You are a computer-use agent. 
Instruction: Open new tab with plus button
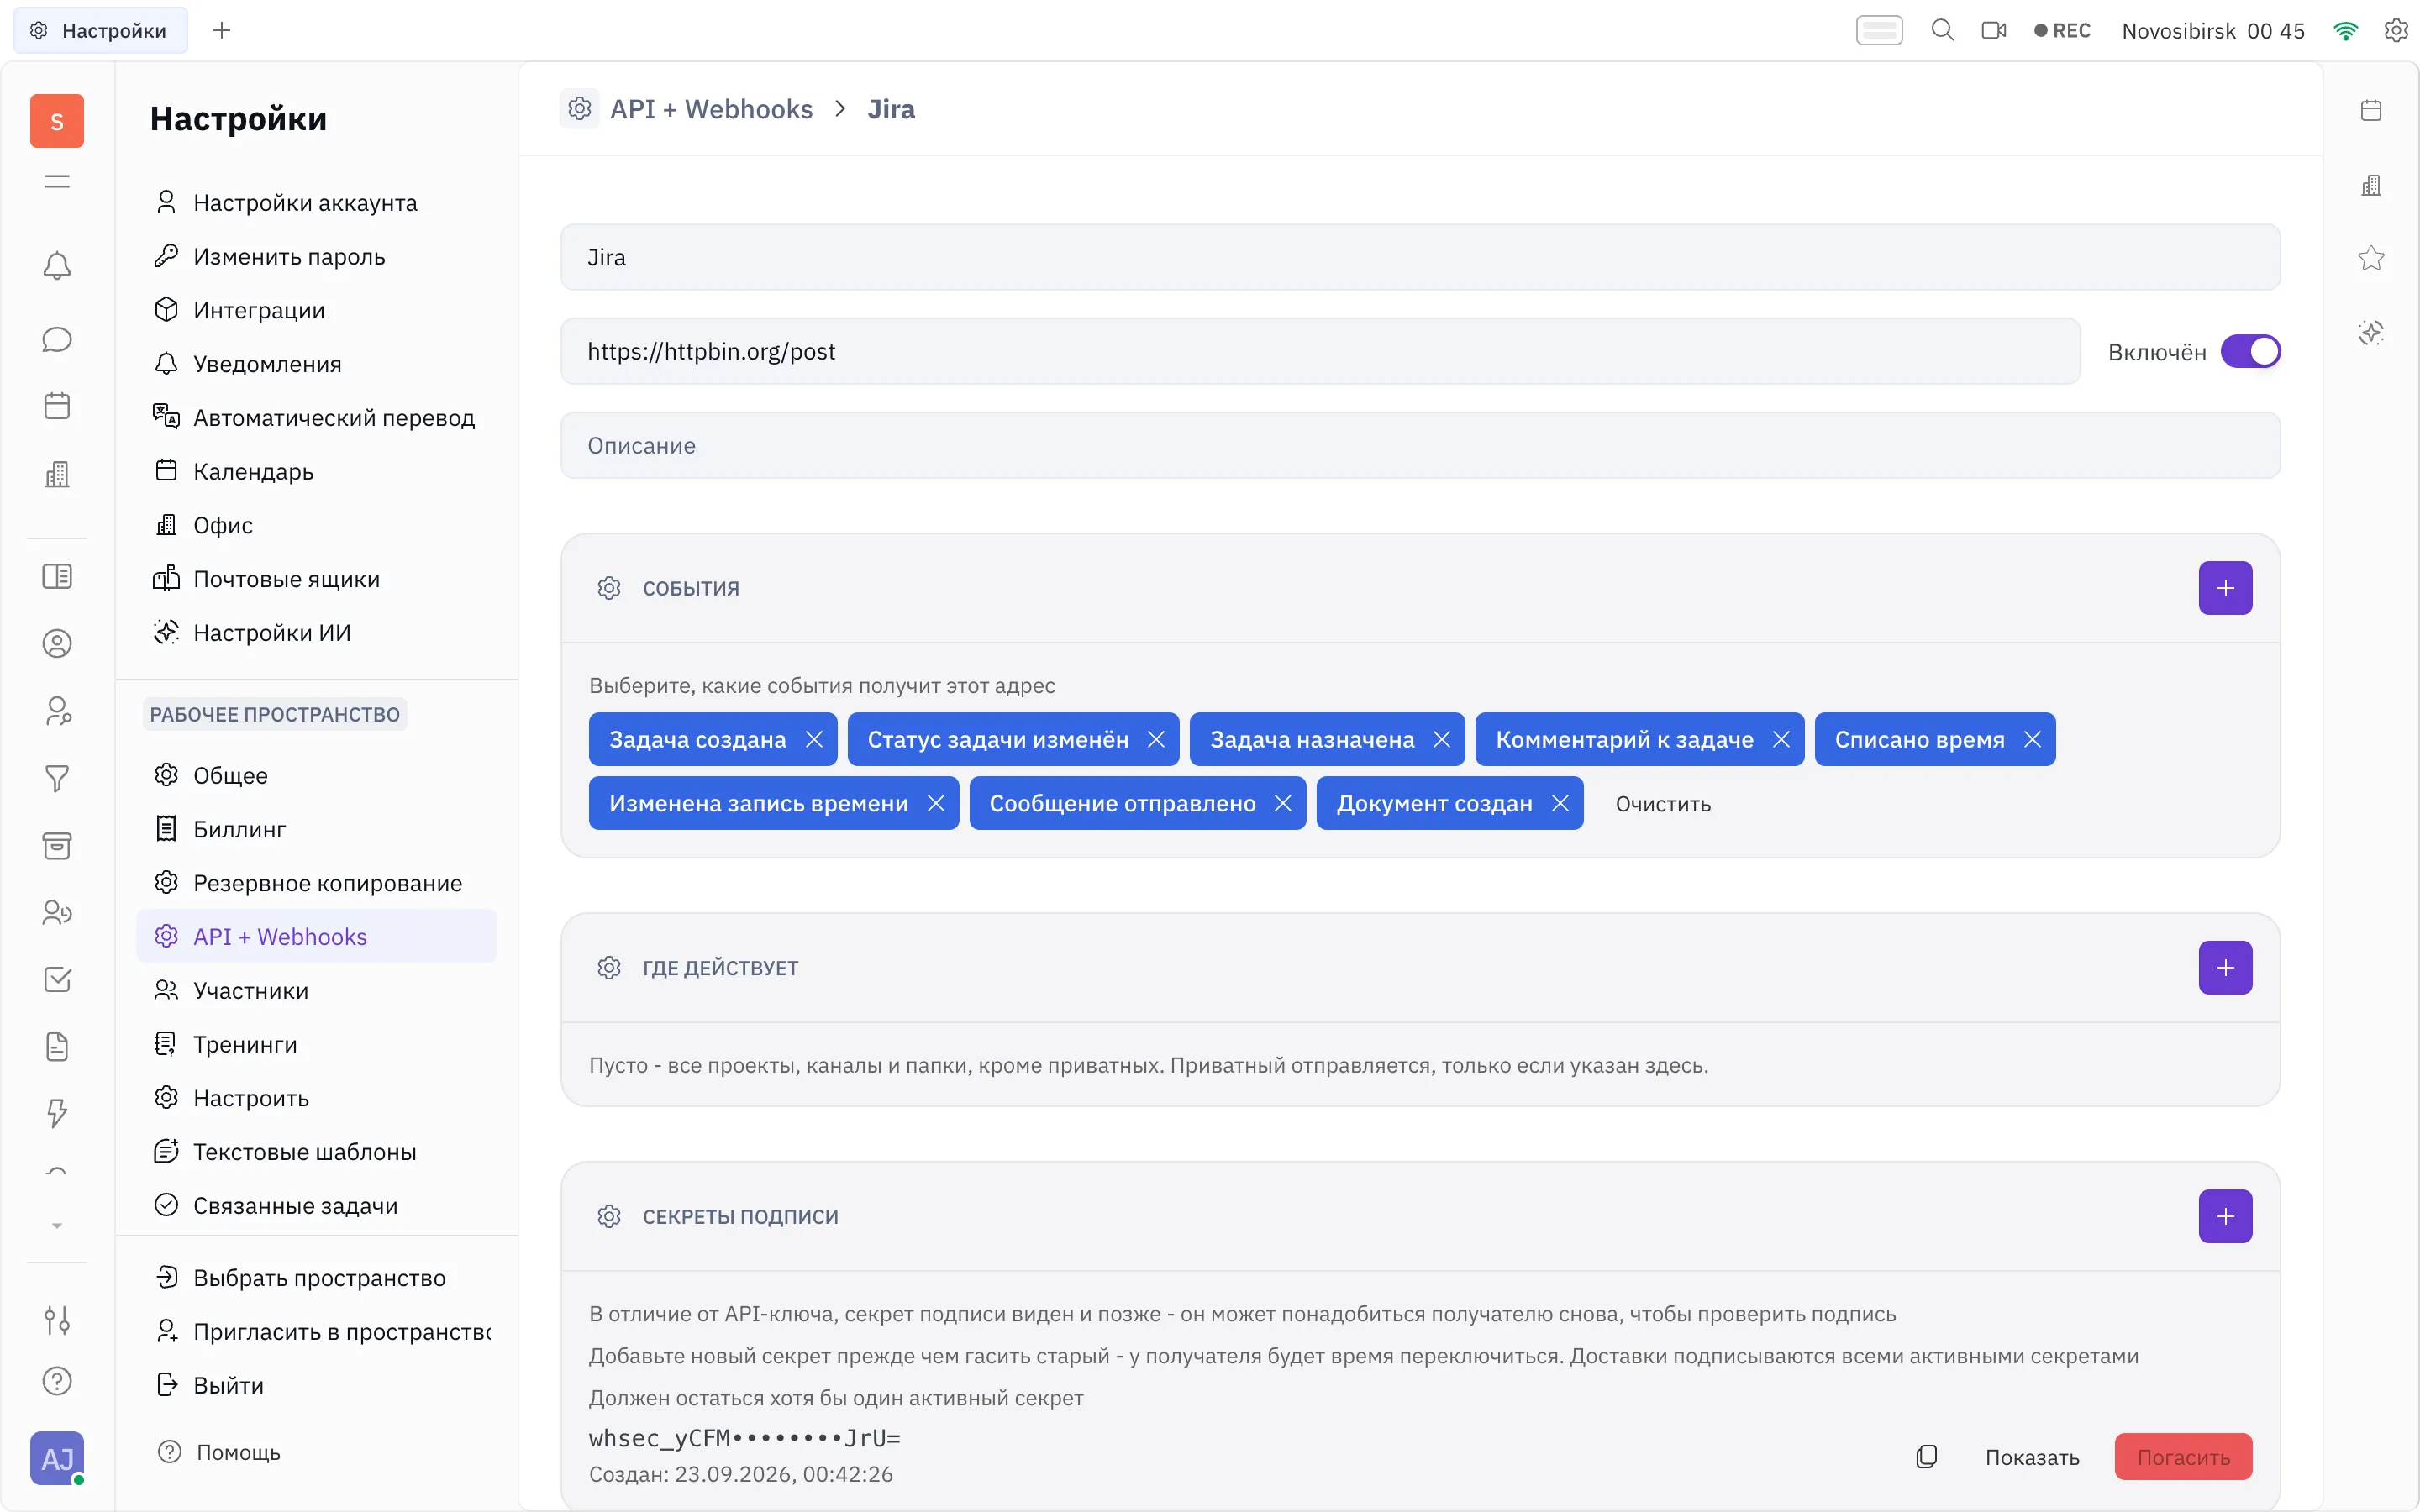[222, 30]
